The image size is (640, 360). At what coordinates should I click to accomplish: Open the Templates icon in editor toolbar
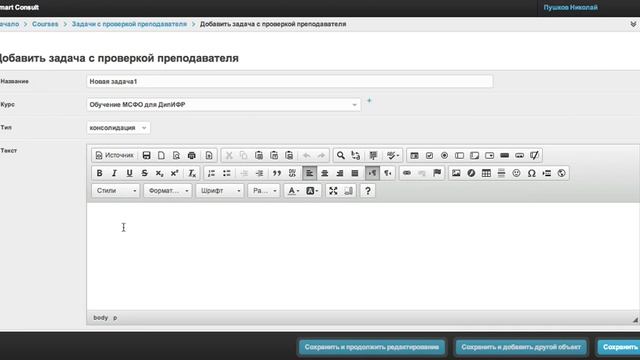pos(209,156)
